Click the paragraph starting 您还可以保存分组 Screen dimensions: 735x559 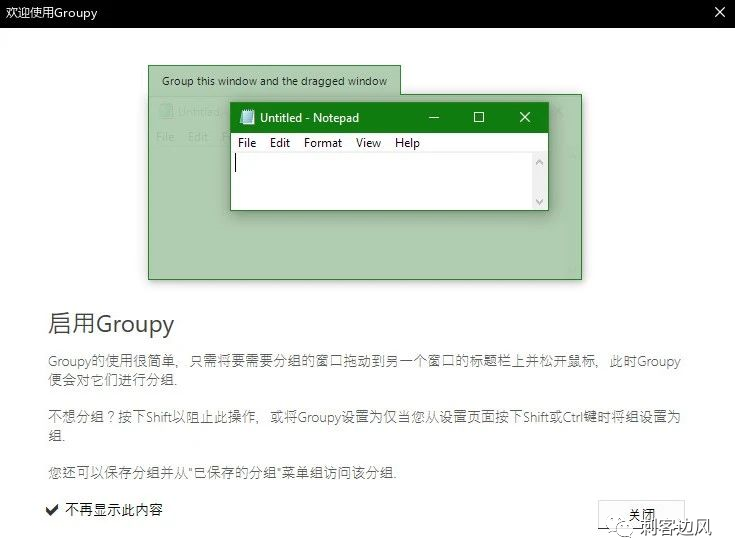(222, 472)
